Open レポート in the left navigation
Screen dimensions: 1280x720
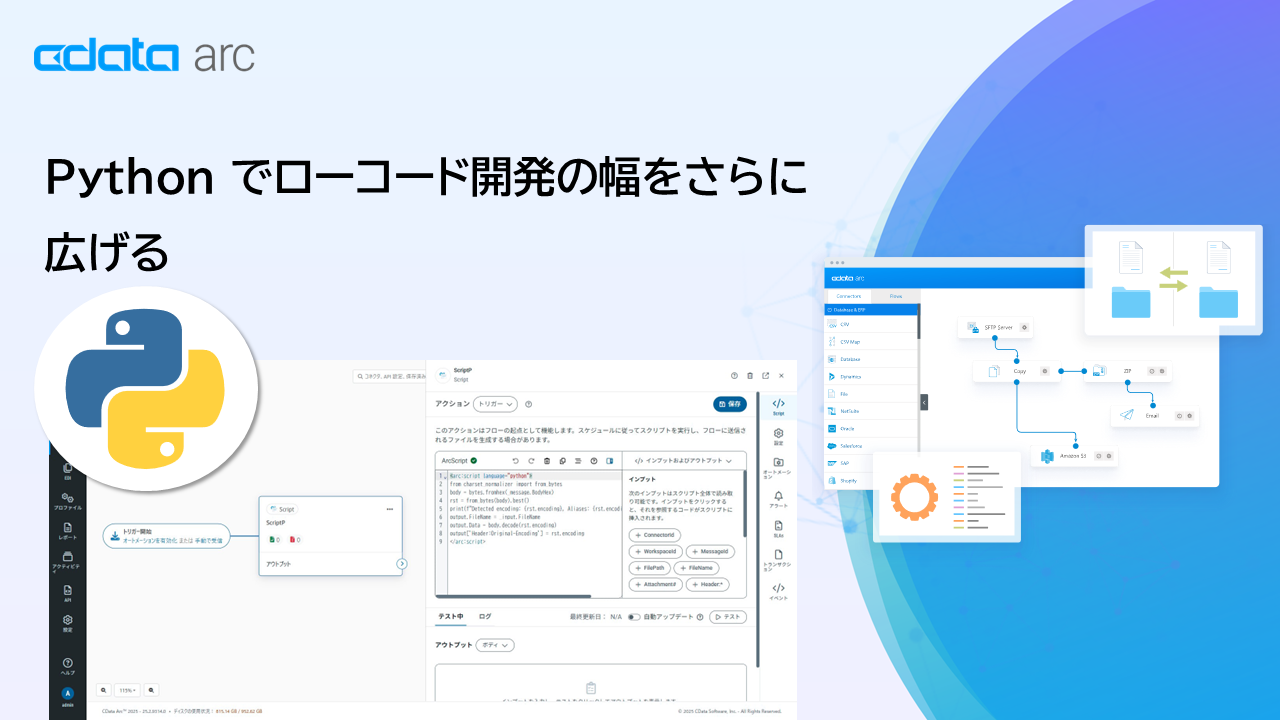coord(68,531)
